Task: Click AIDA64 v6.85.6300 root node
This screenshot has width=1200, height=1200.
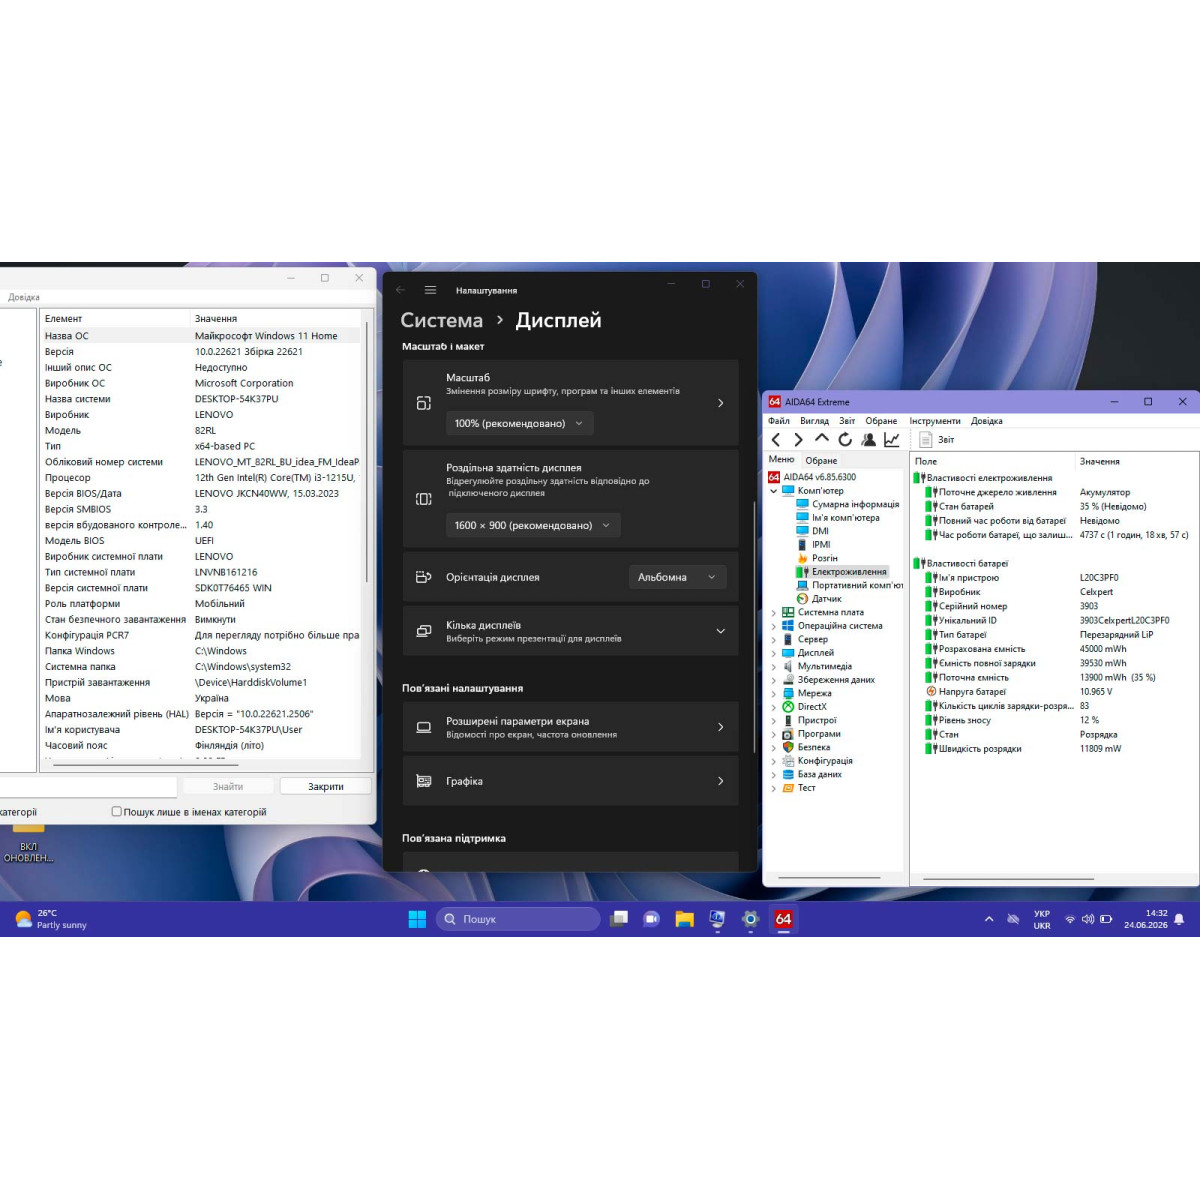Action: tap(812, 477)
